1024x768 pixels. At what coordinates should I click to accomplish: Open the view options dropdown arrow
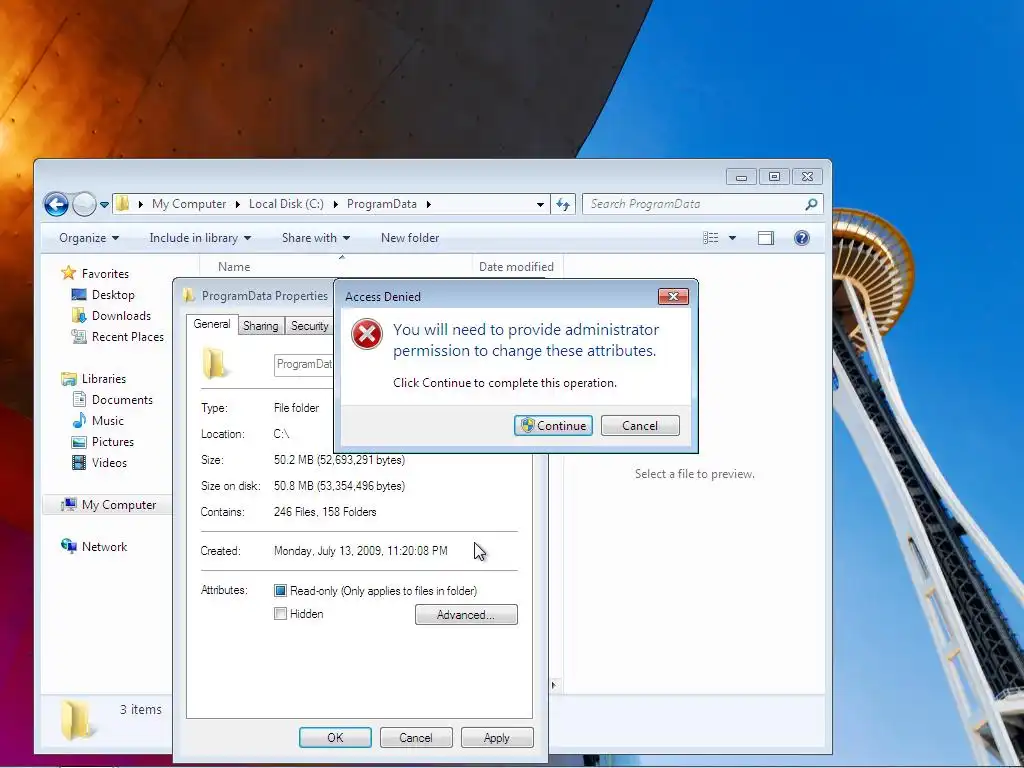(732, 238)
